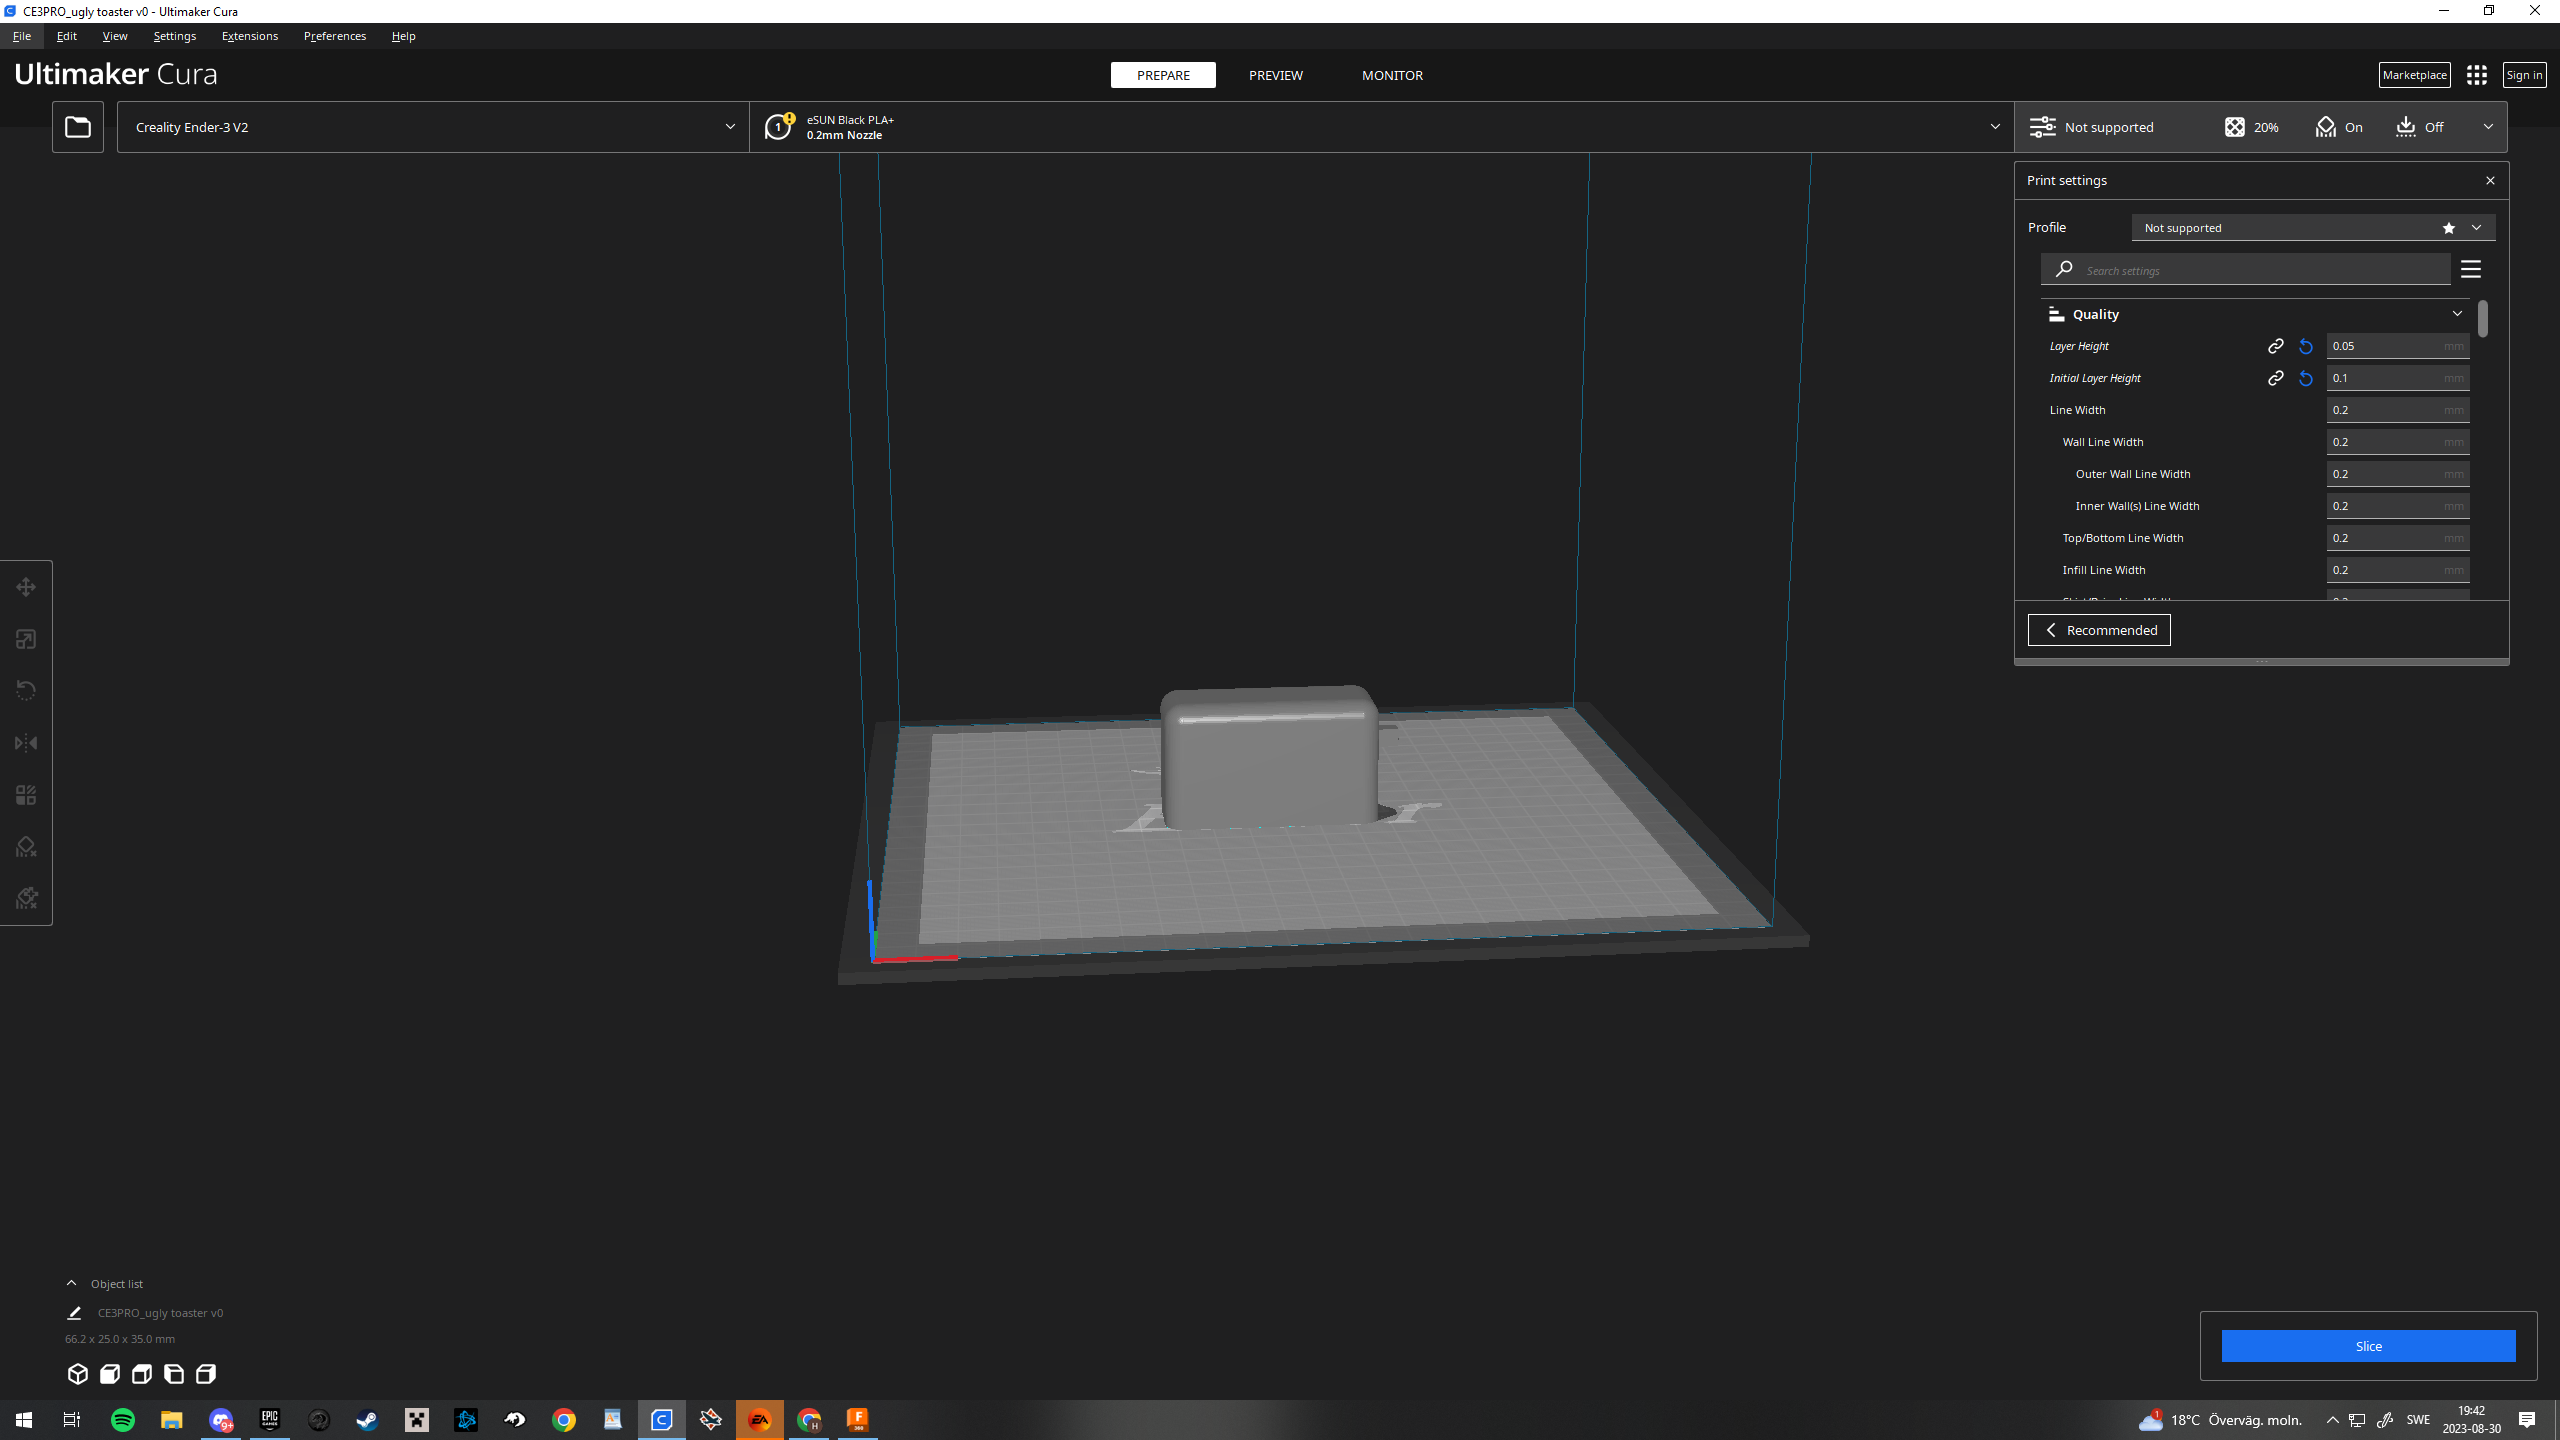Image resolution: width=2560 pixels, height=1440 pixels.
Task: Open the File menu
Action: coord(22,36)
